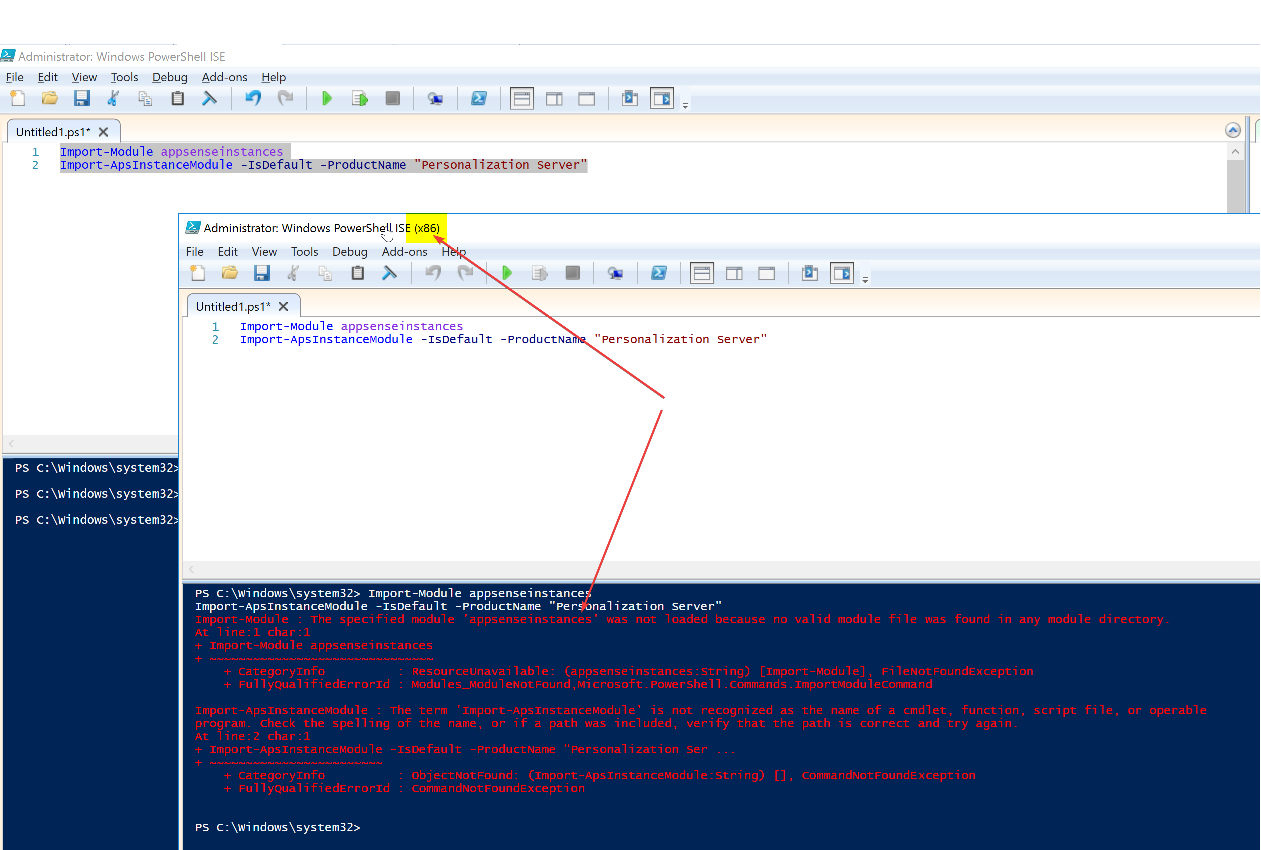Expand toolbar overflow arrow in x86 window

[866, 279]
